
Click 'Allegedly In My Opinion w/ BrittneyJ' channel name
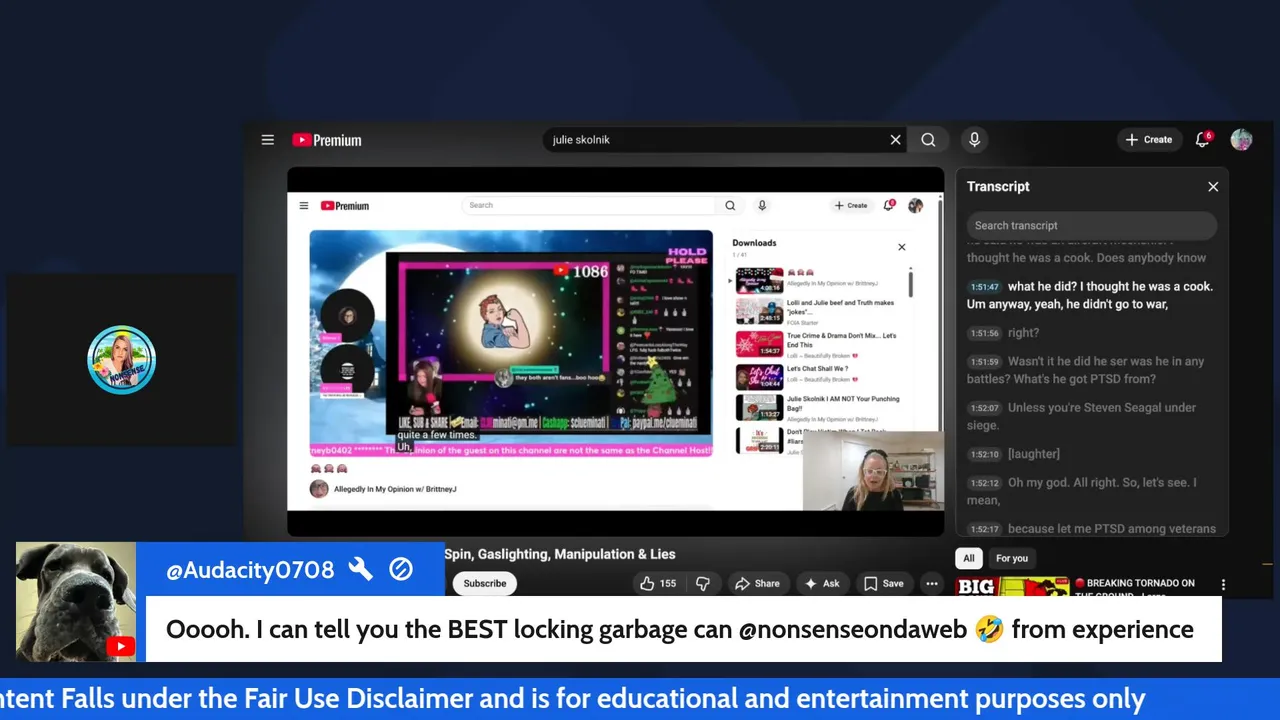click(395, 489)
